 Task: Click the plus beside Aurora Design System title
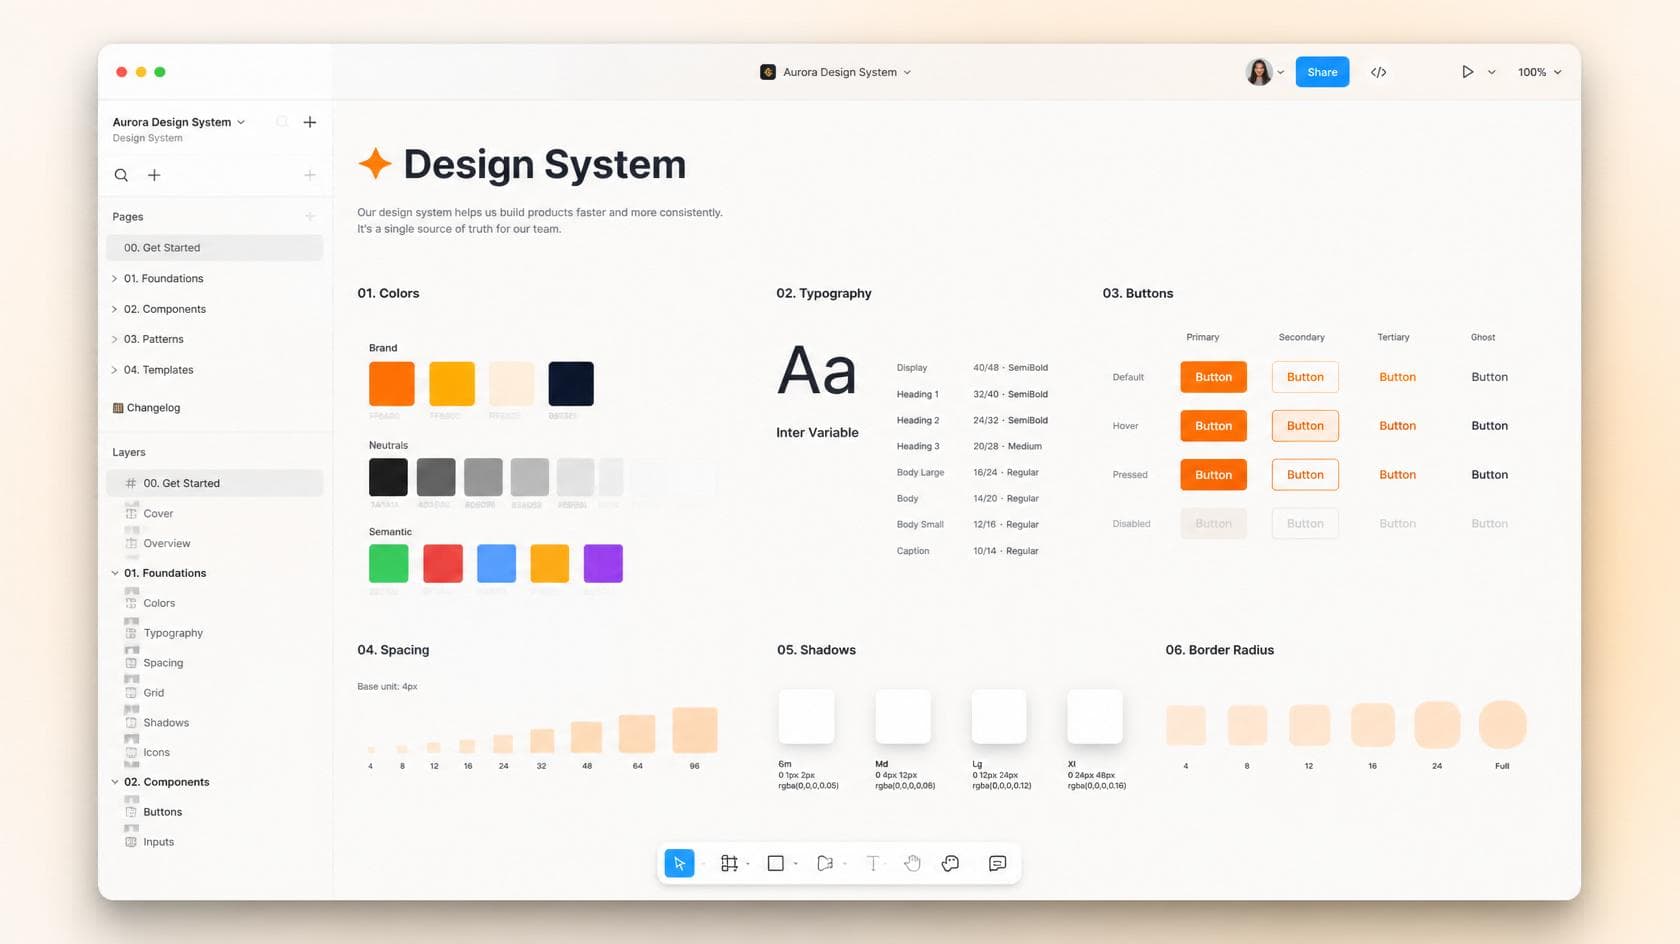point(310,122)
